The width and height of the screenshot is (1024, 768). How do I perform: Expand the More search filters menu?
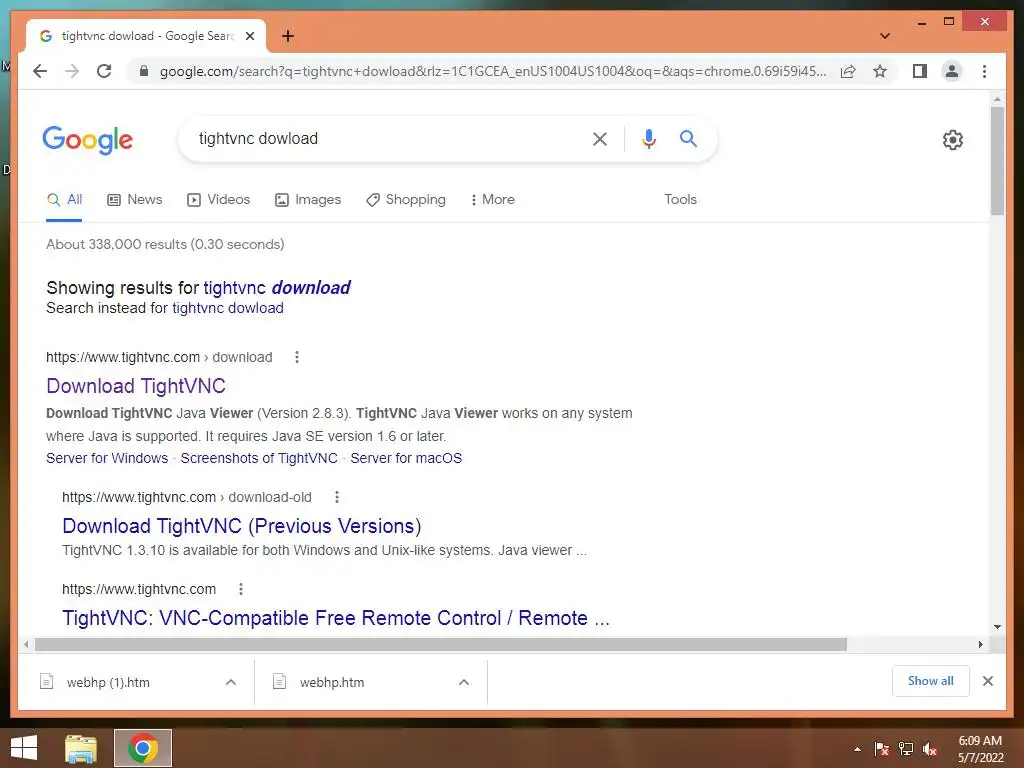click(492, 200)
